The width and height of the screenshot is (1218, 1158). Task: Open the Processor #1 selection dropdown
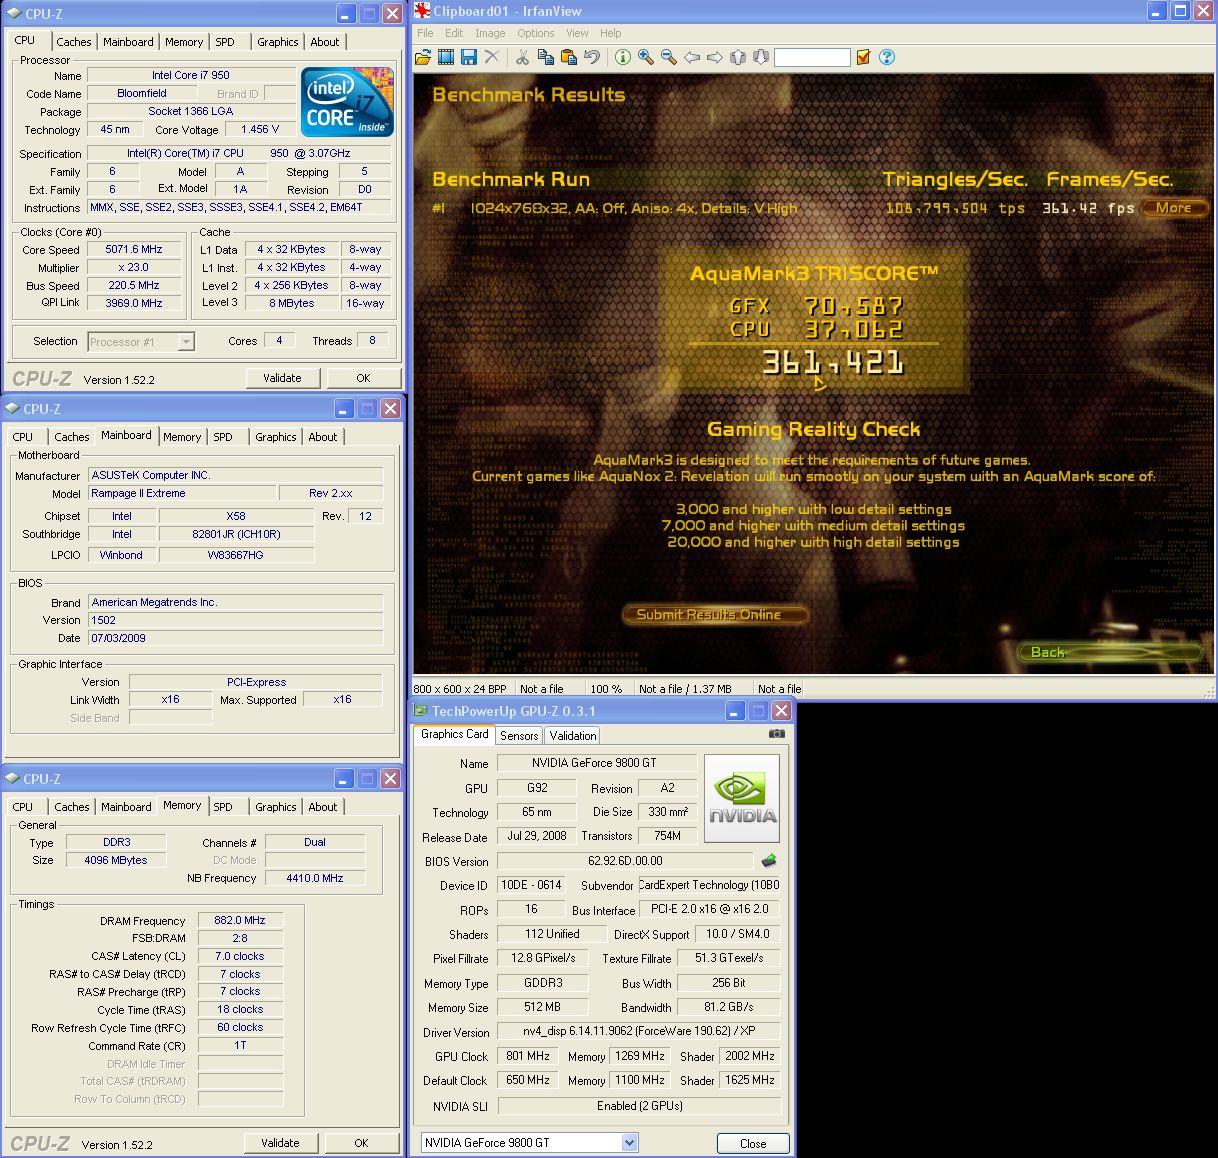pos(186,341)
